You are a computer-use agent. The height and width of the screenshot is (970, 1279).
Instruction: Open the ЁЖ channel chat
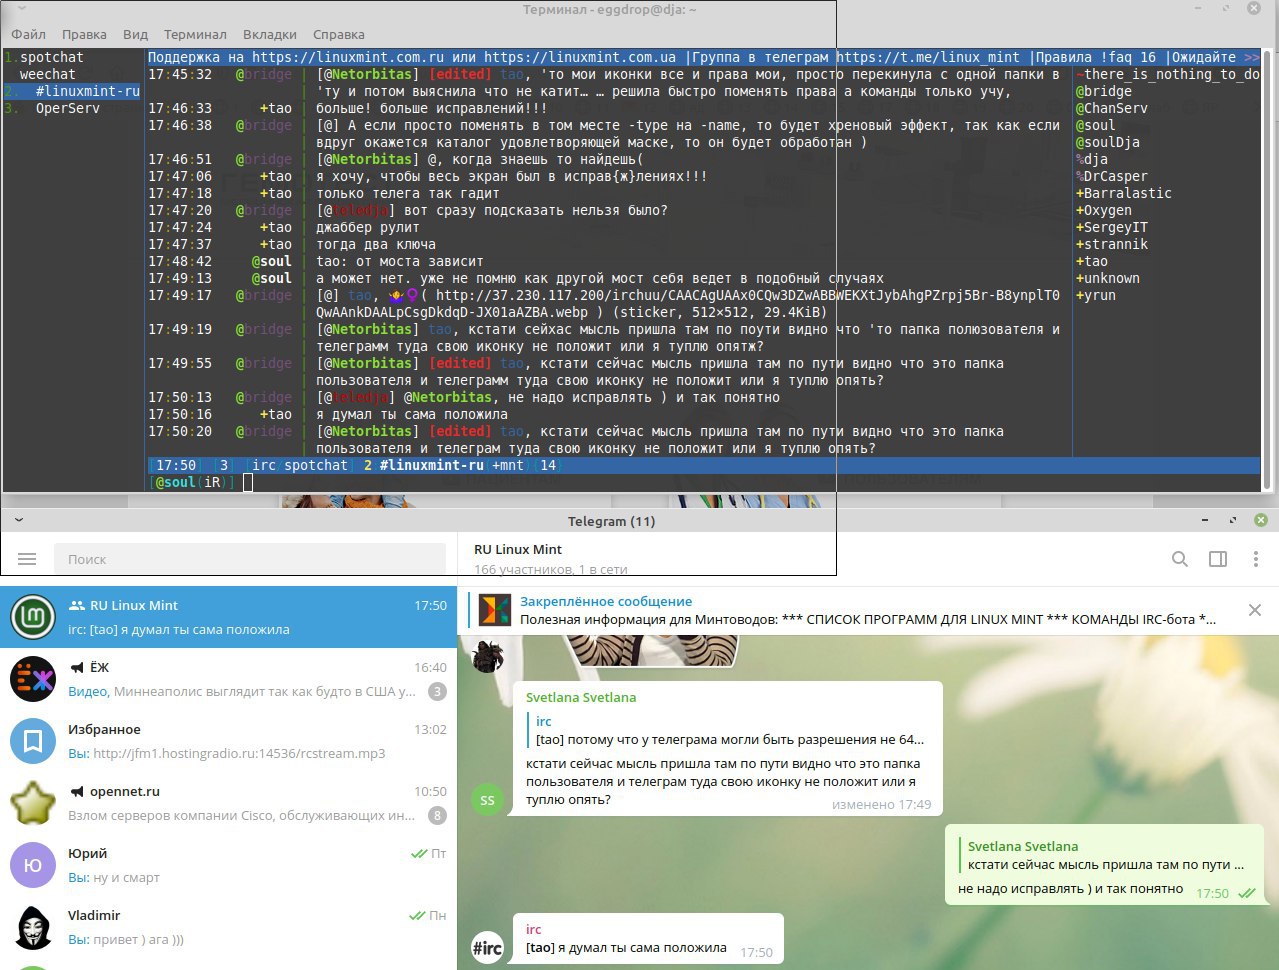pos(228,679)
